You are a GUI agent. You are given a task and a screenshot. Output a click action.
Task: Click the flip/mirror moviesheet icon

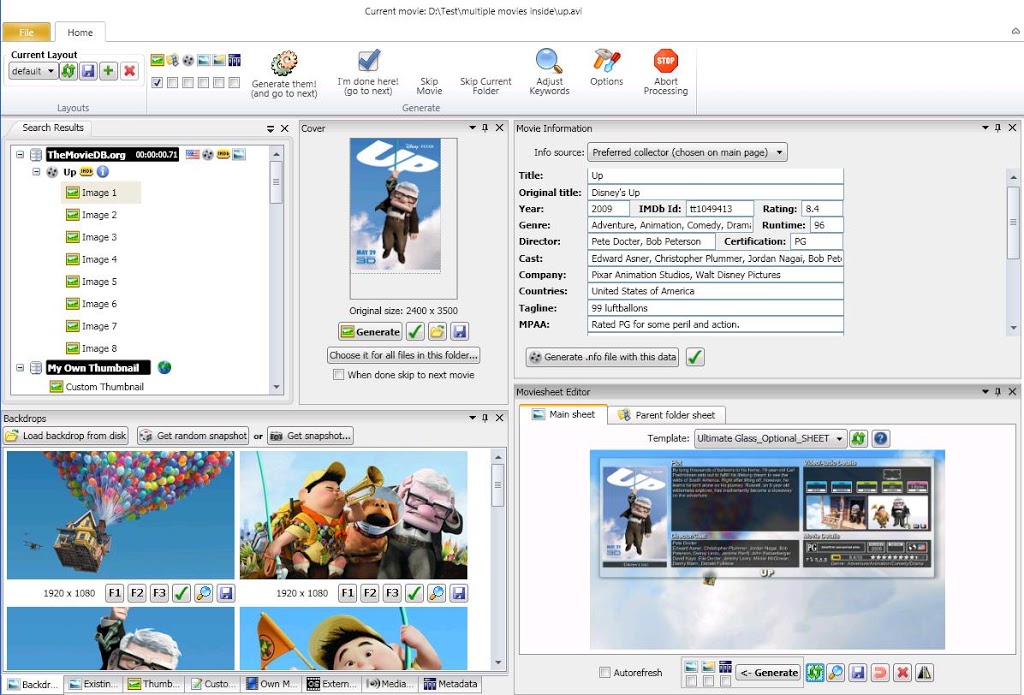(x=925, y=672)
